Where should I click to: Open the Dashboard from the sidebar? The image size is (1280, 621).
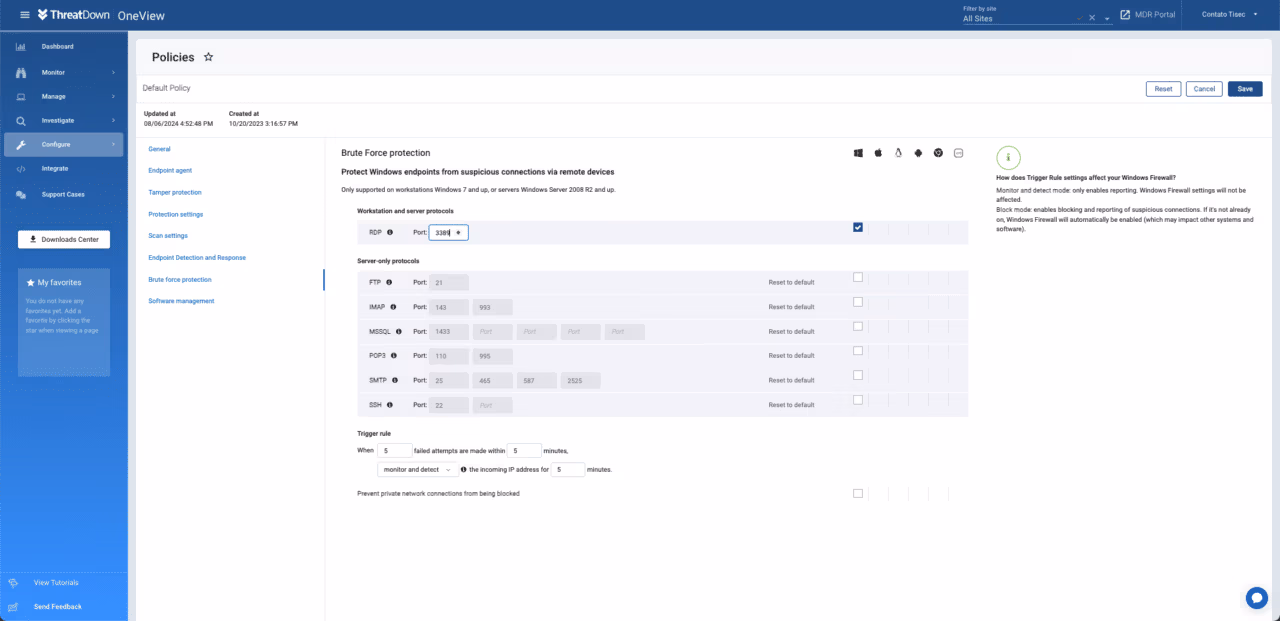[x=57, y=46]
